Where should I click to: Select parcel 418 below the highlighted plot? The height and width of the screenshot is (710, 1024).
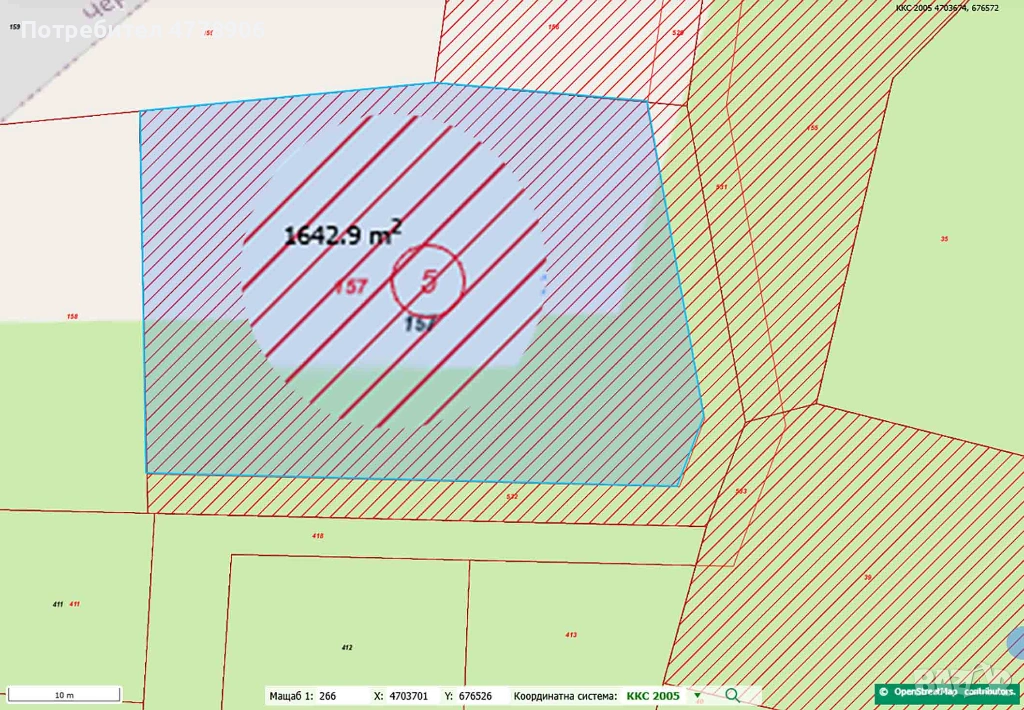(x=318, y=536)
